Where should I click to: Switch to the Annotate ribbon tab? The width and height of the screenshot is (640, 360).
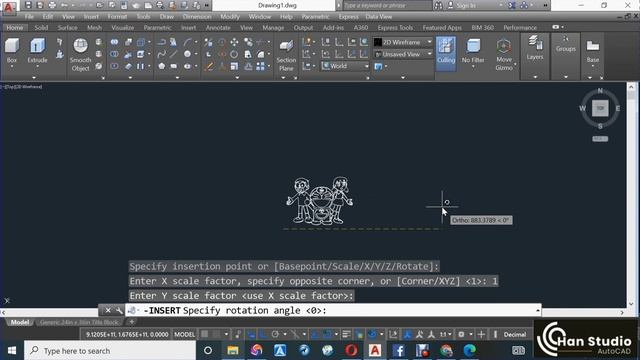[218, 27]
